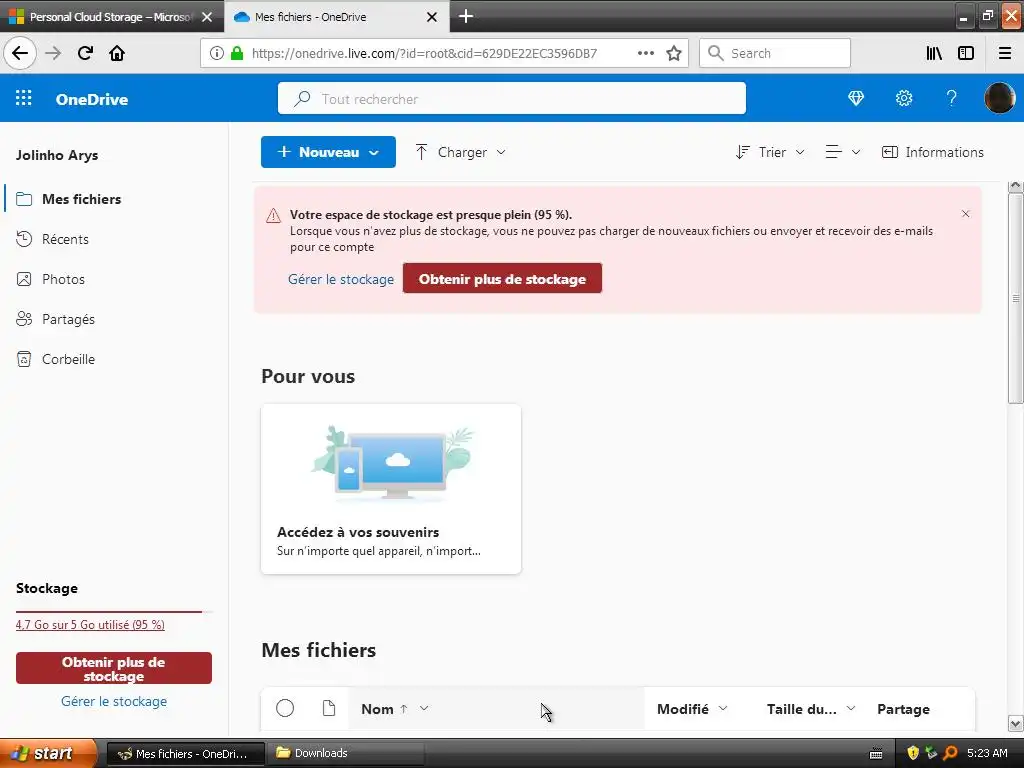The height and width of the screenshot is (768, 1024).
Task: Reload the current page
Action: click(85, 53)
